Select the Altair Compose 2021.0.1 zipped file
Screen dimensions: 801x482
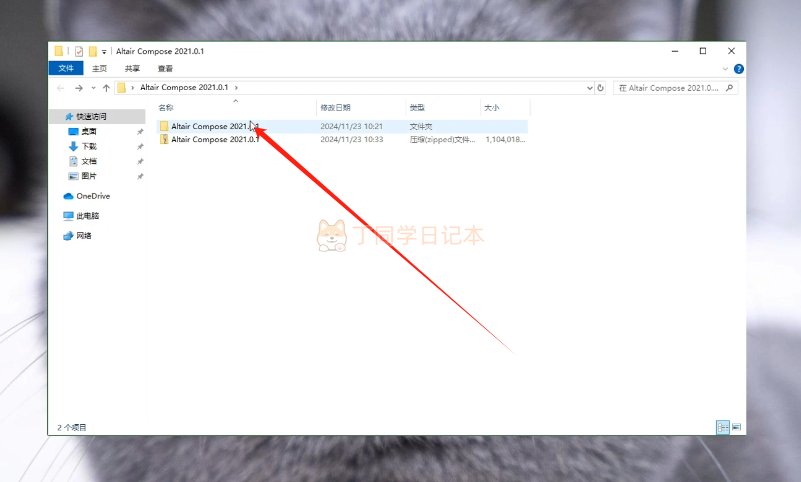pyautogui.click(x=342, y=139)
